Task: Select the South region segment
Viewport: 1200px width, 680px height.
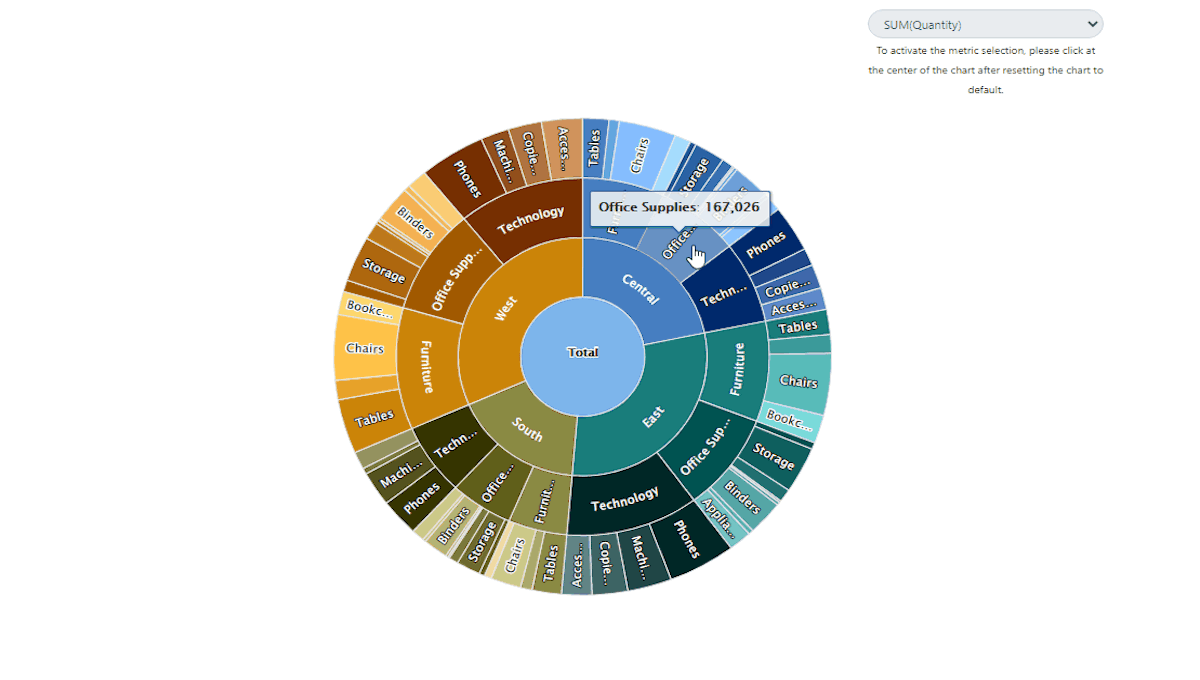Action: click(x=525, y=432)
